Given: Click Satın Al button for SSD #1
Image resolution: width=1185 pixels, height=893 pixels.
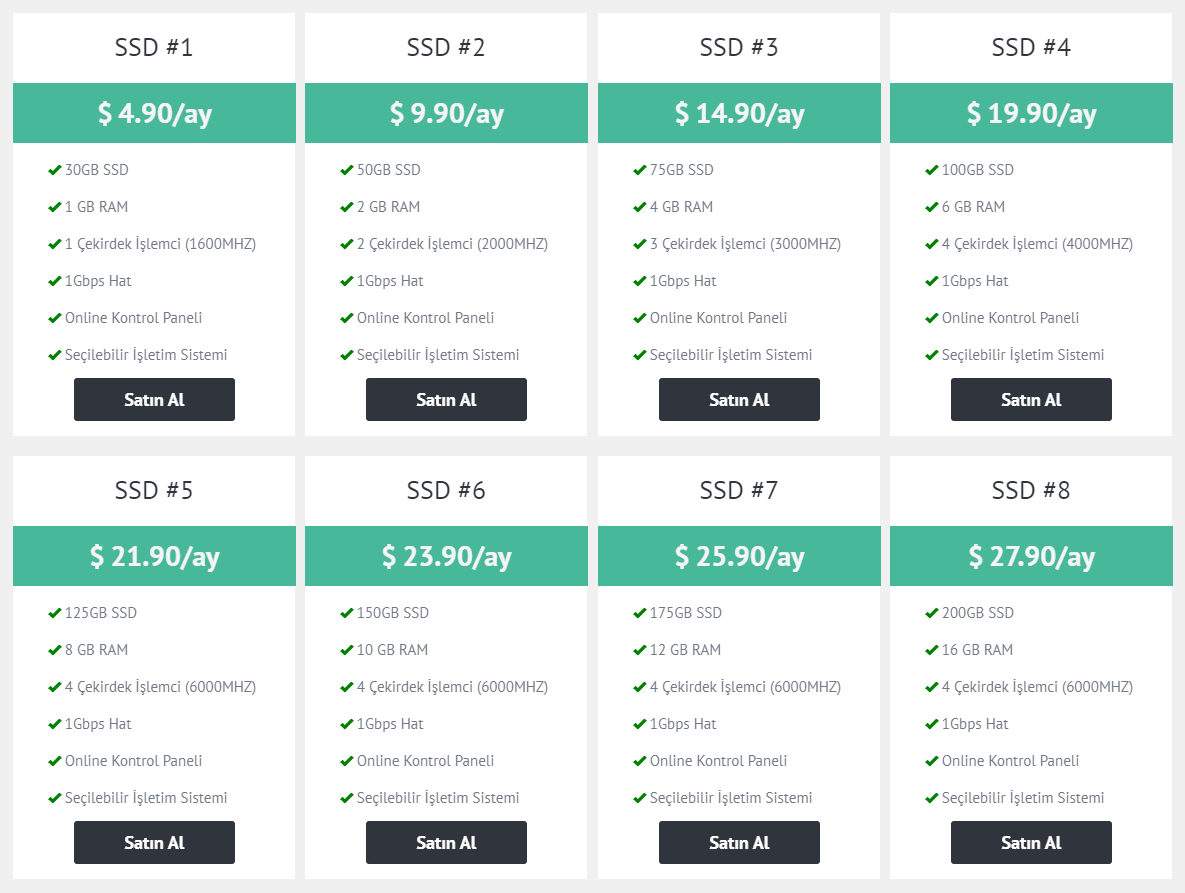Looking at the screenshot, I should (x=154, y=400).
